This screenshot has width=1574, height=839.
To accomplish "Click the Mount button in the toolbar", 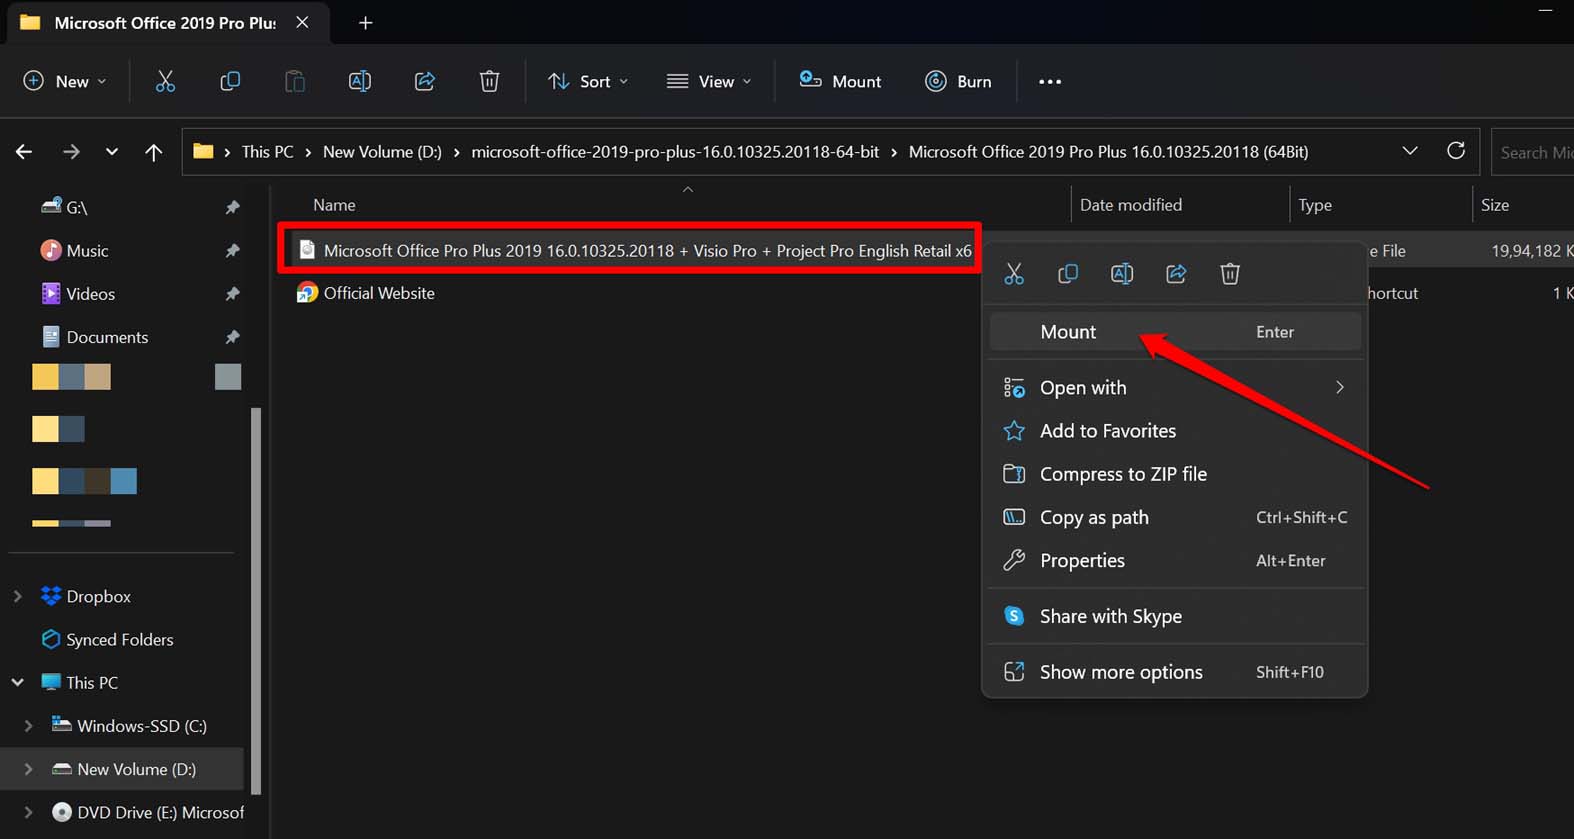I will 840,81.
